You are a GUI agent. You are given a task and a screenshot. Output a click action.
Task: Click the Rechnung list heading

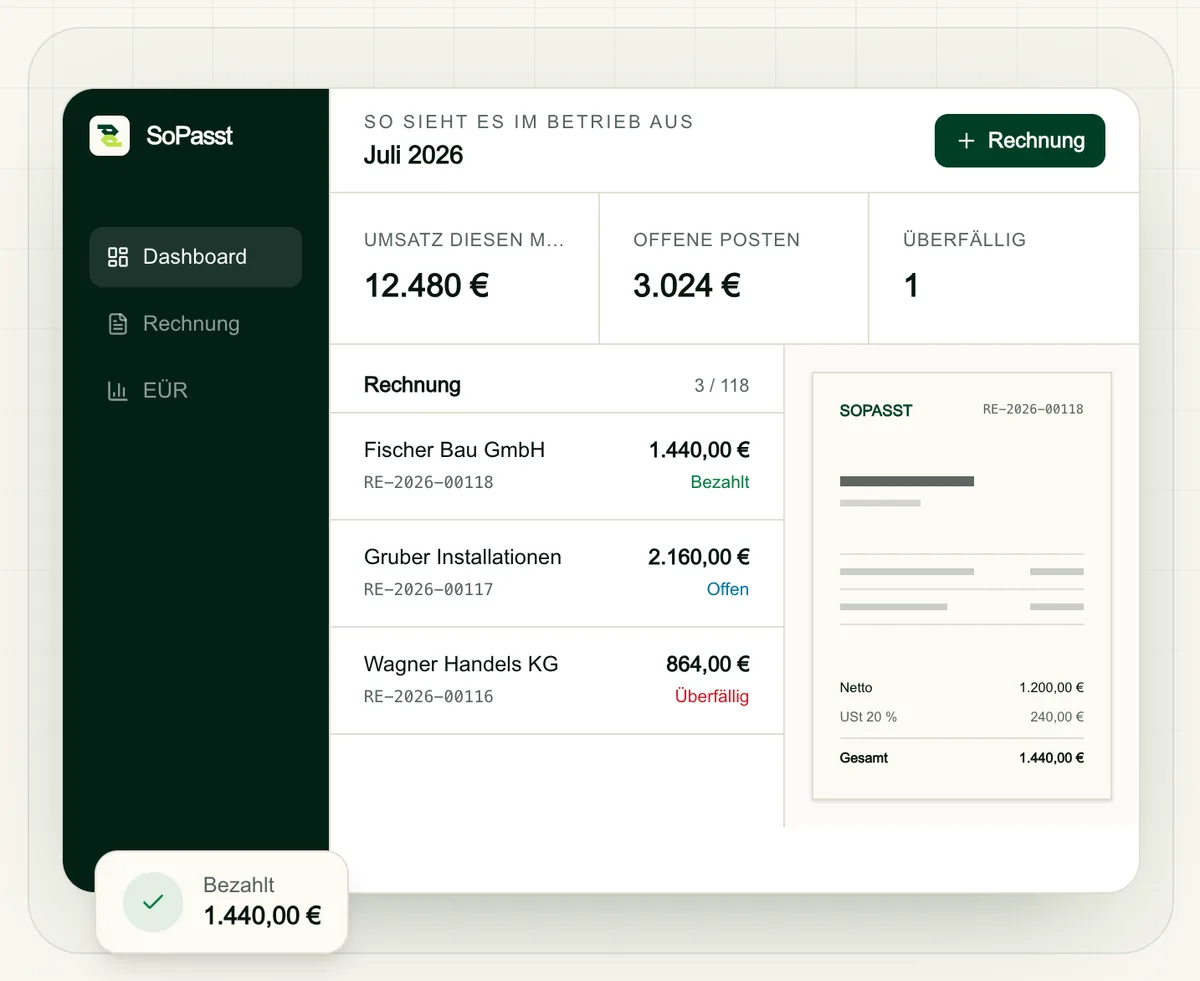(x=412, y=385)
